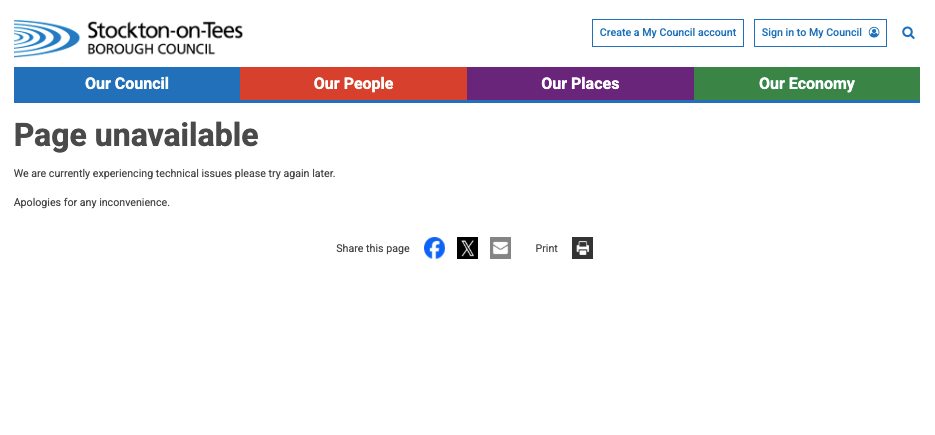Viewport: 935px width, 435px height.
Task: Click the user profile icon in Sign in button
Action: 874,33
